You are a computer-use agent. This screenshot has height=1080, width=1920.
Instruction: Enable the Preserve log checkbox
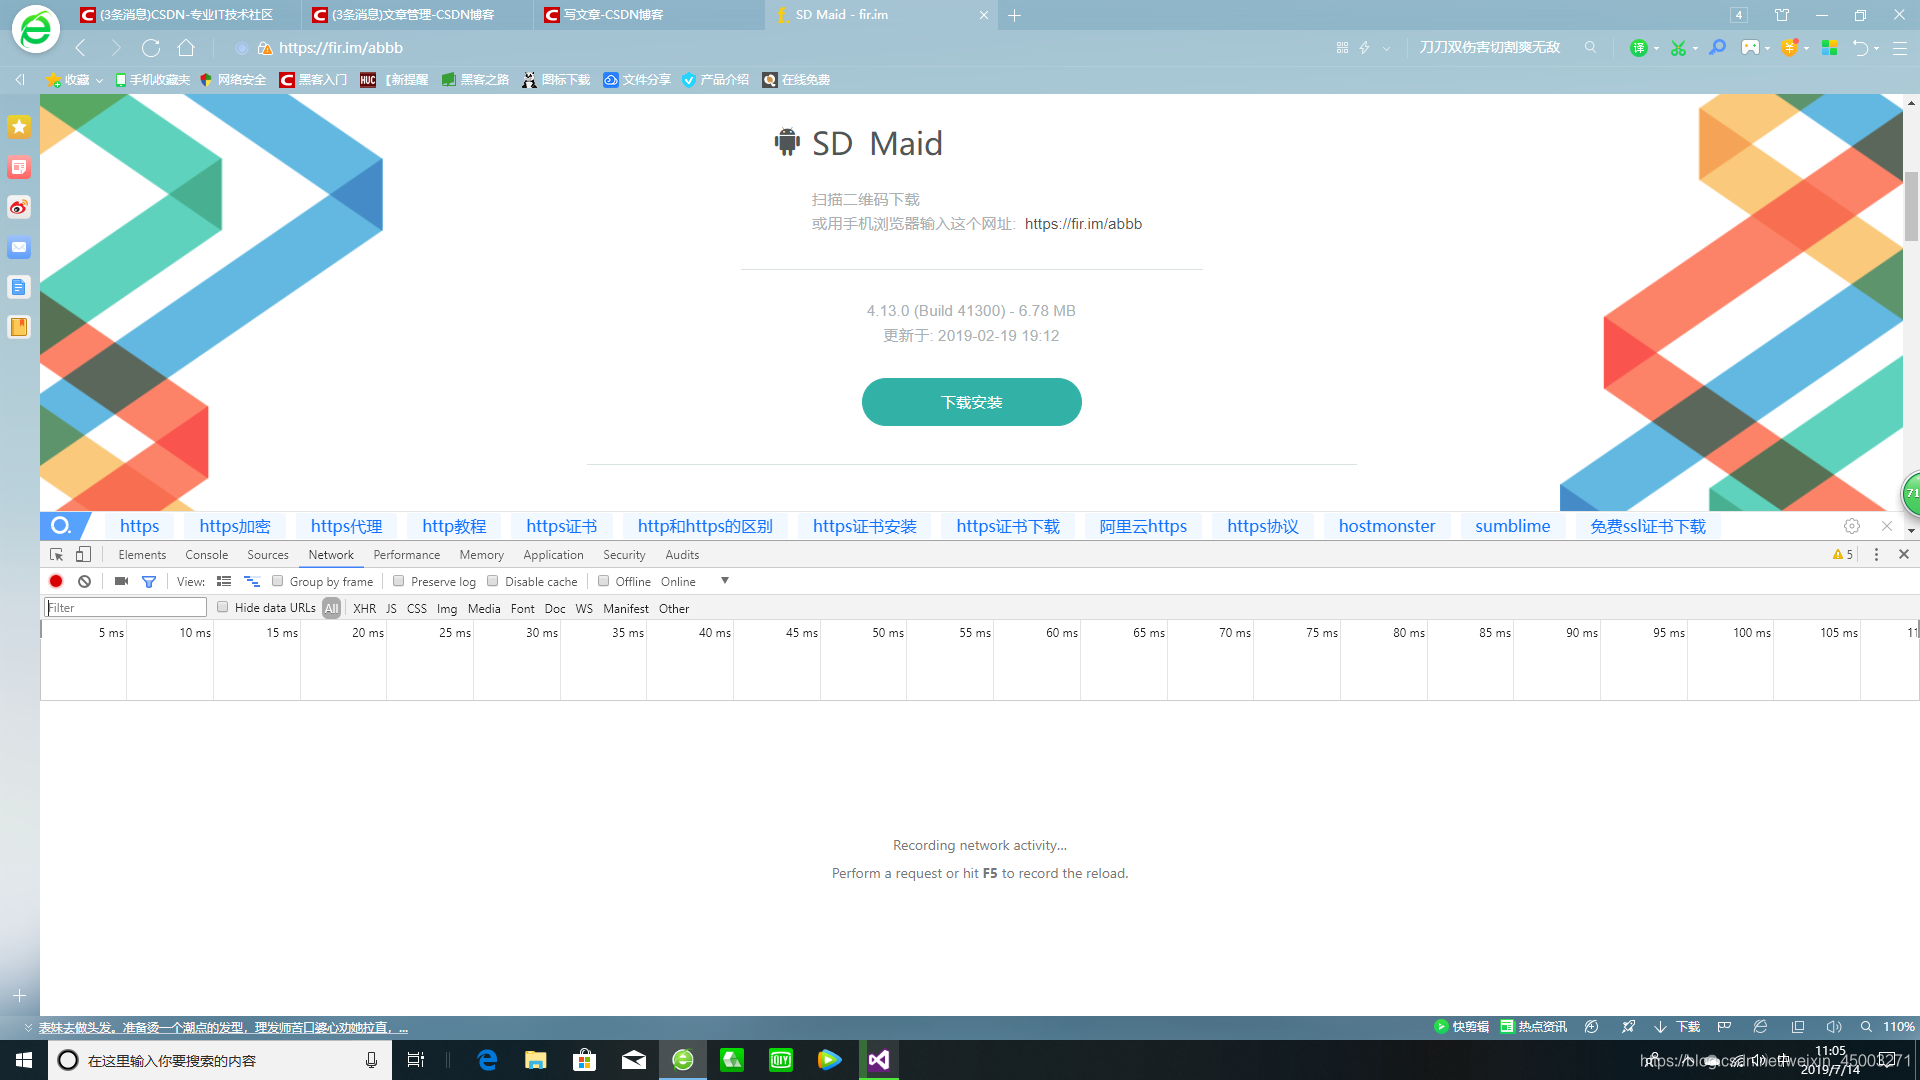coord(400,582)
